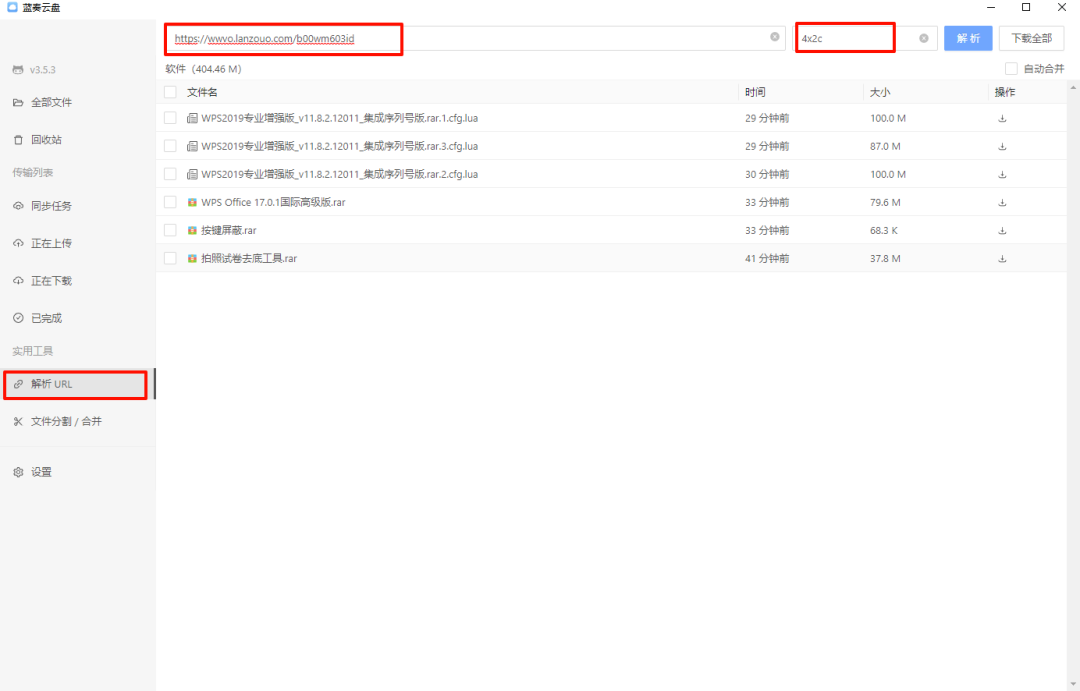
Task: Open 回收站 in the sidebar
Action: pos(78,140)
